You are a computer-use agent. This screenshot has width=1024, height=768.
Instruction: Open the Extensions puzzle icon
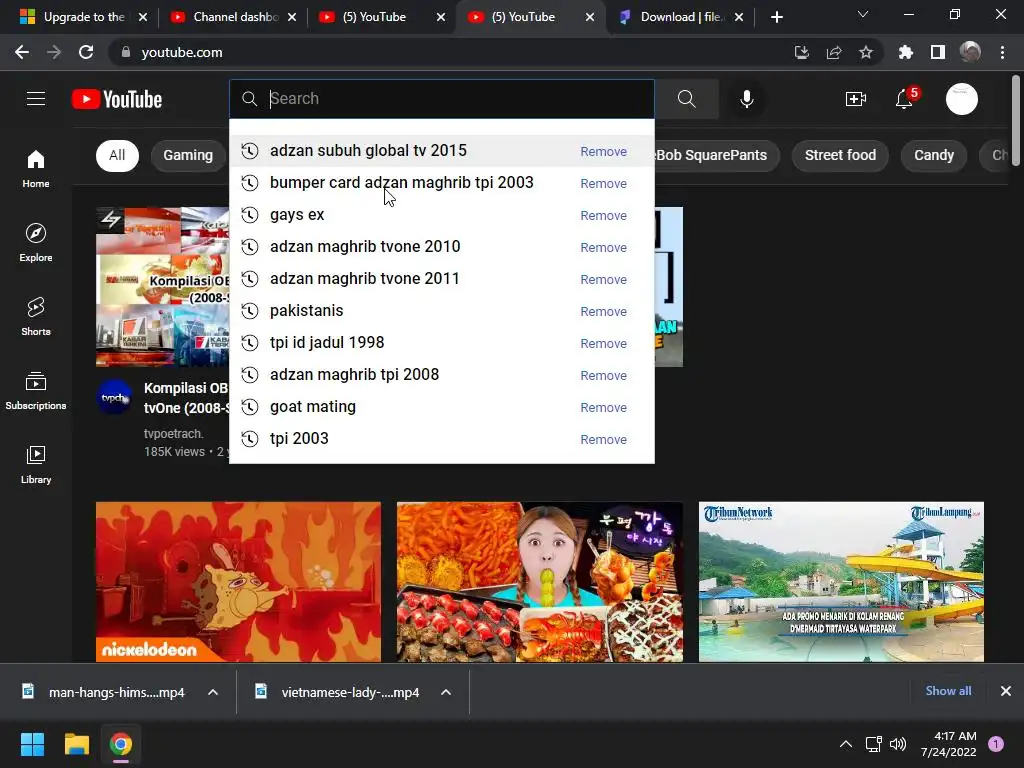905,52
